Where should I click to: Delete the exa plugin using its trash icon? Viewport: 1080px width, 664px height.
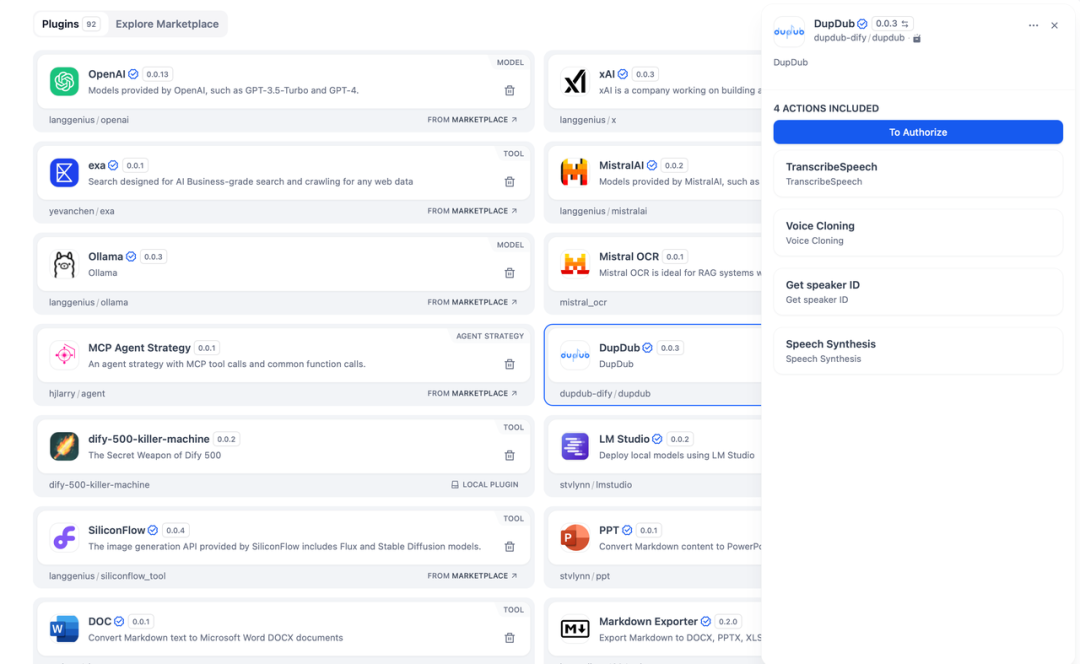click(x=510, y=181)
